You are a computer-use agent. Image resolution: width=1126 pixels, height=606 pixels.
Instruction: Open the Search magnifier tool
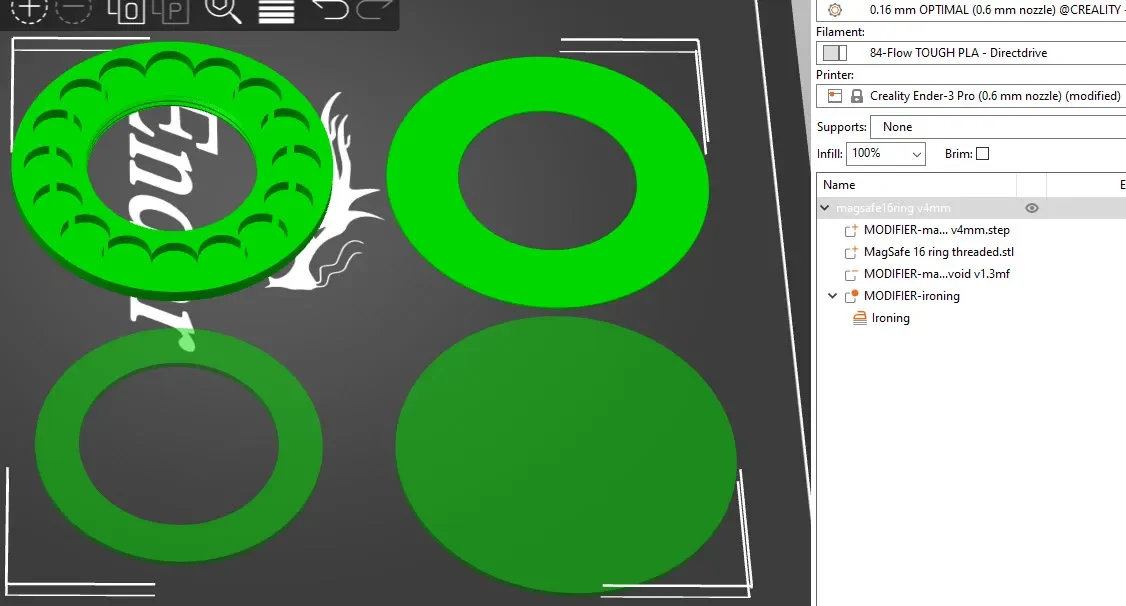223,10
